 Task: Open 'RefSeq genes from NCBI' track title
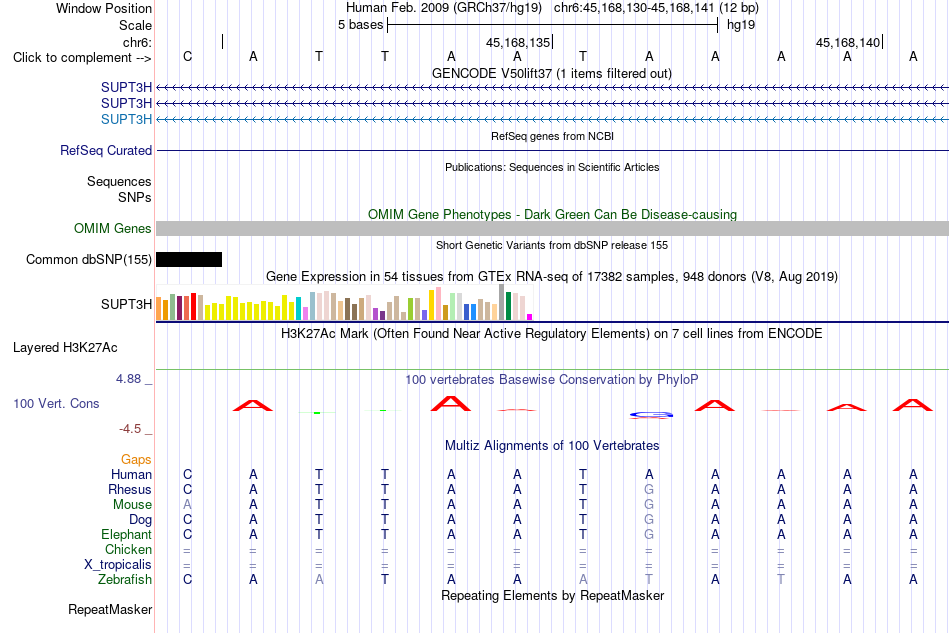point(552,136)
